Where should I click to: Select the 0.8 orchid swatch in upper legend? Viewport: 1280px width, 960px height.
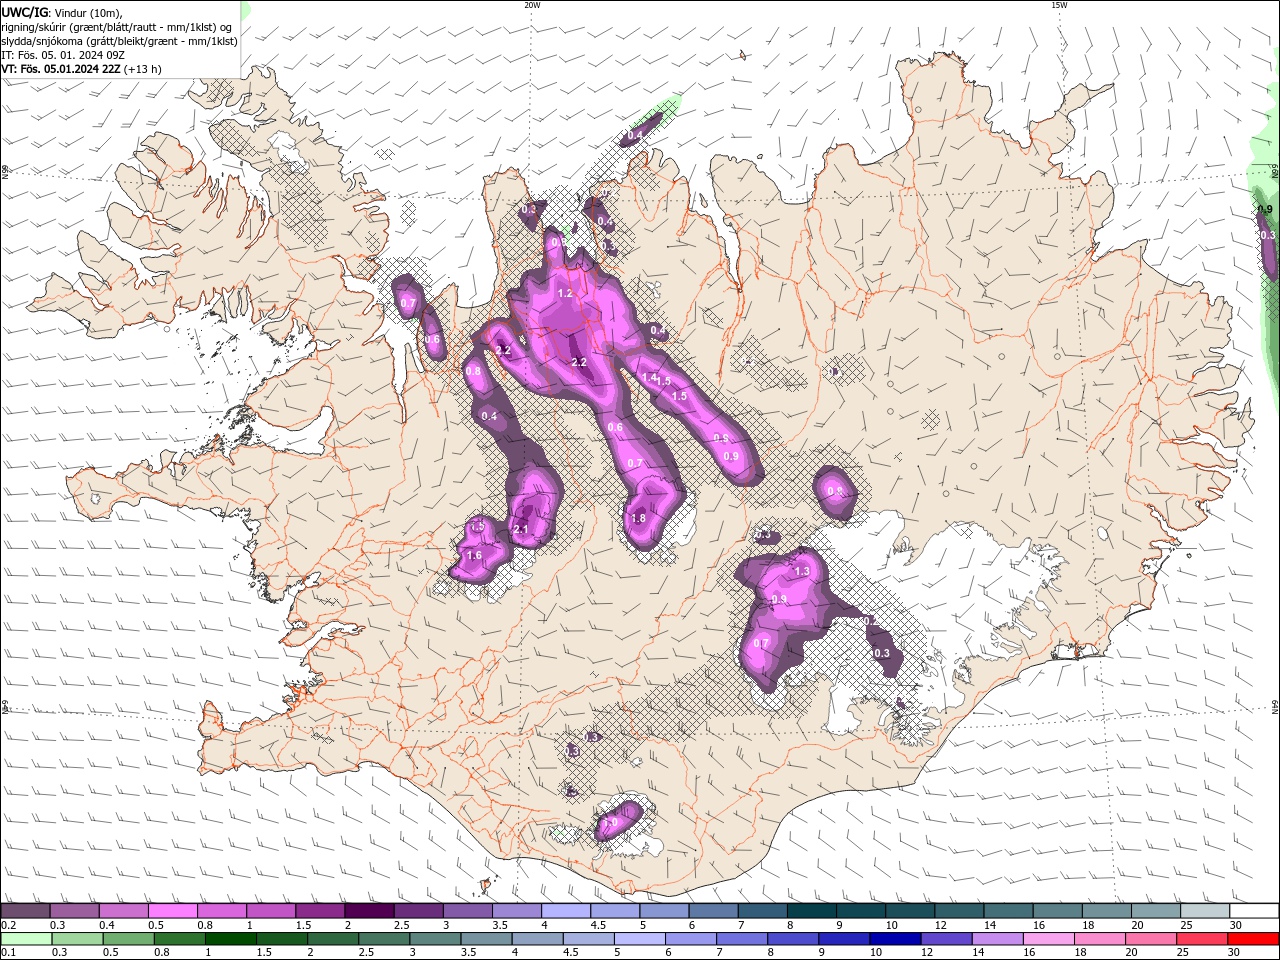[x=221, y=911]
